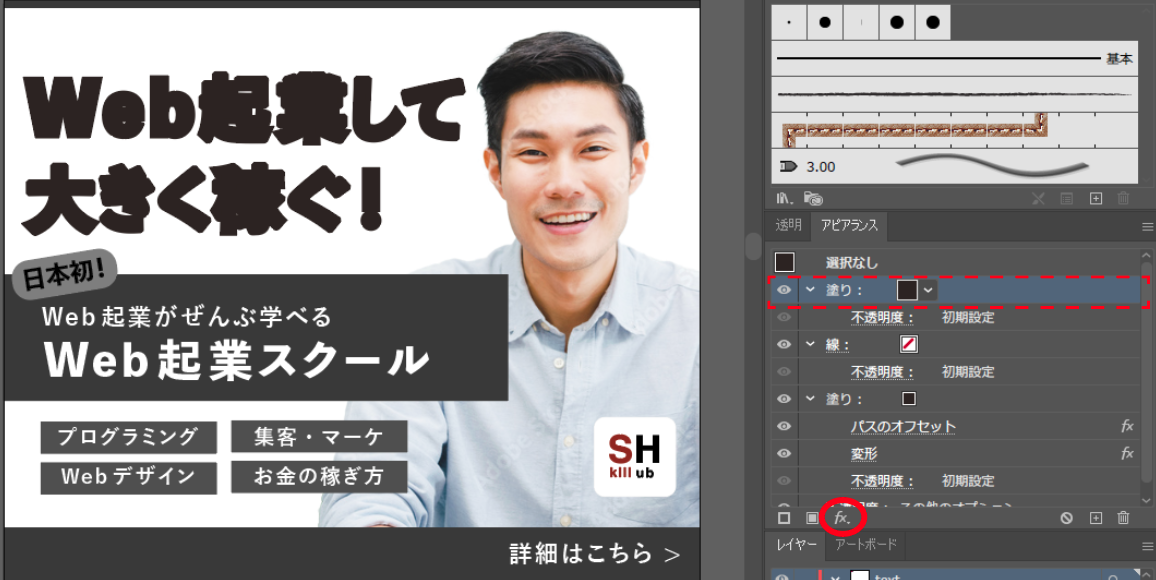Click the Appearance panel scrollbar down arrow

coord(1146,500)
